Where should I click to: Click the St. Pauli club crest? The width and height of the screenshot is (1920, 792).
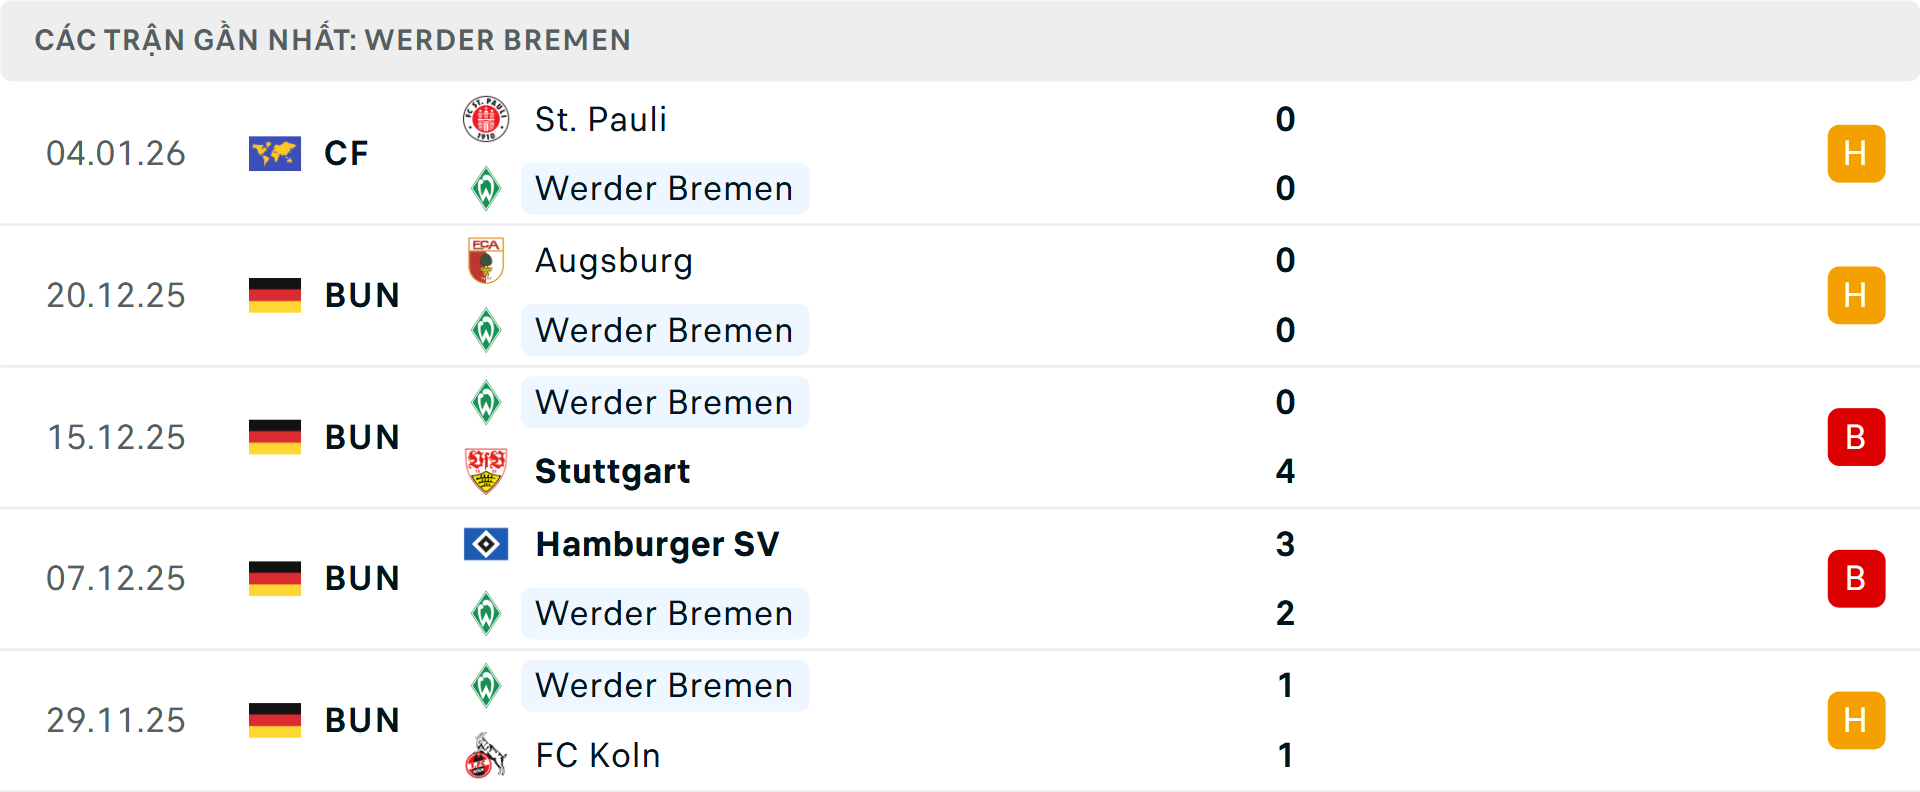coord(487,118)
